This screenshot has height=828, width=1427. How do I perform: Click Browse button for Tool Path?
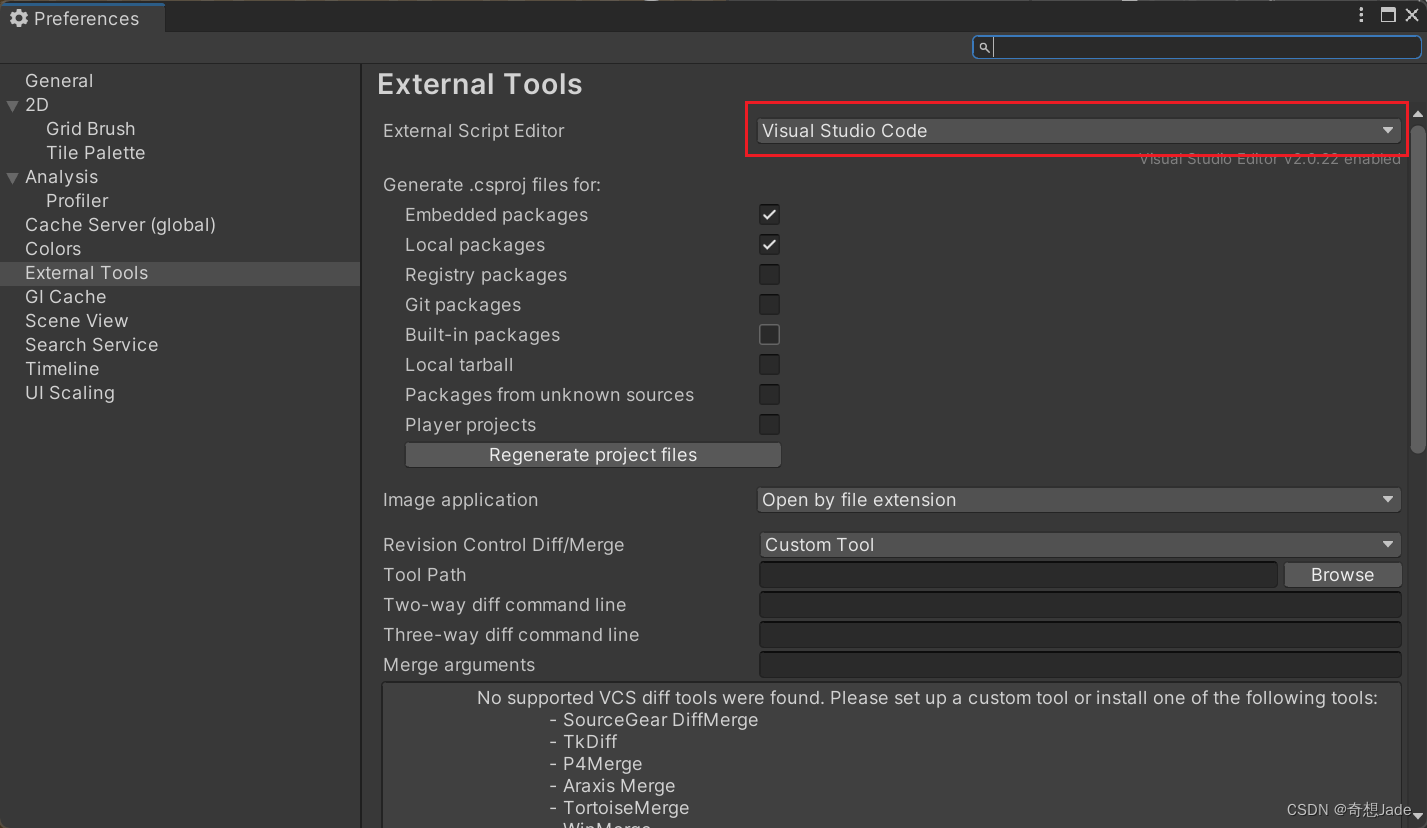click(1342, 575)
